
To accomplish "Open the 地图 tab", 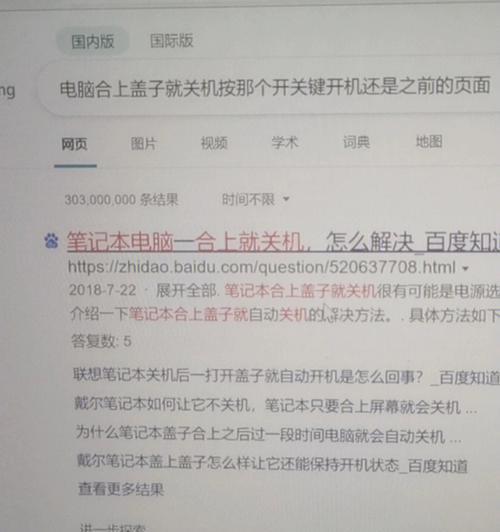I will [x=429, y=141].
